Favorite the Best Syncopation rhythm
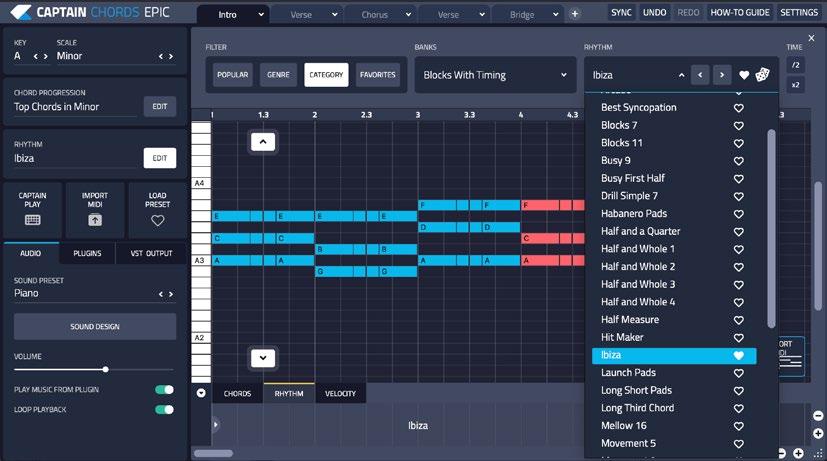 [738, 108]
